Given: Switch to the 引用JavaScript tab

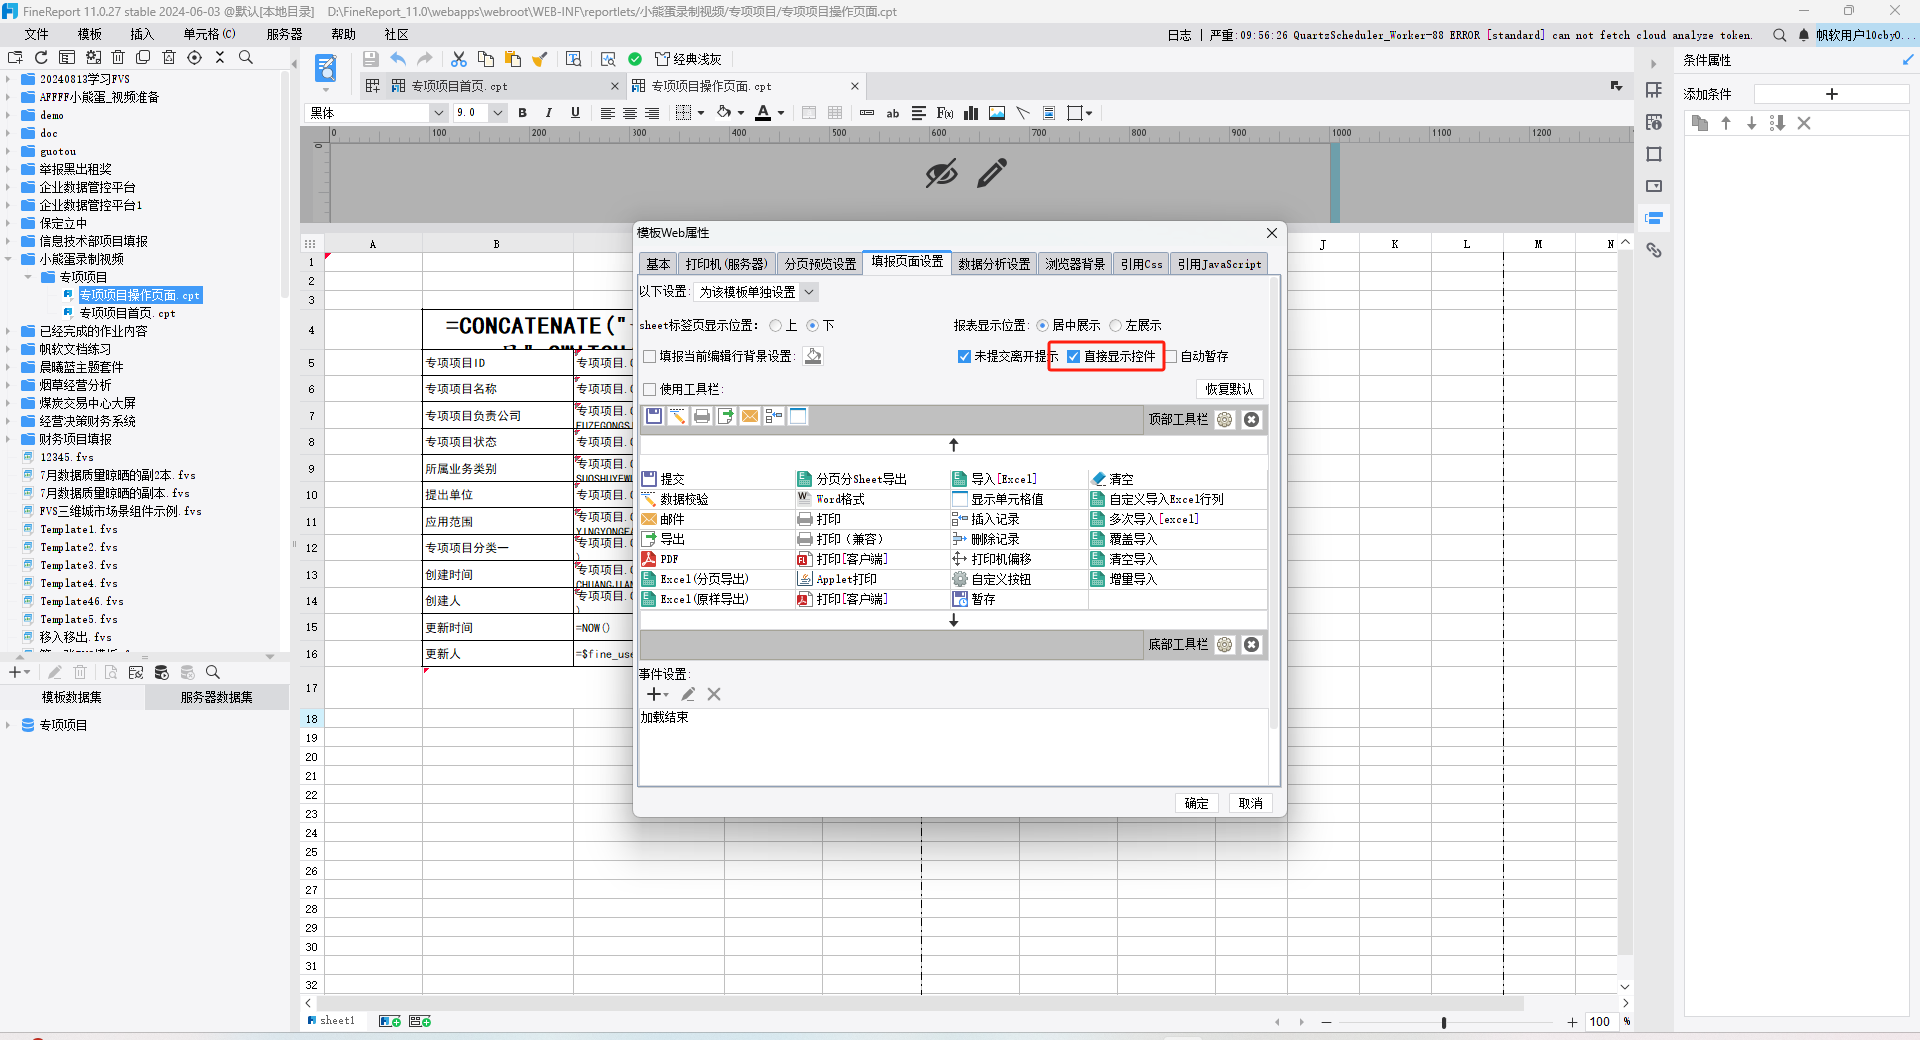Looking at the screenshot, I should [x=1218, y=264].
